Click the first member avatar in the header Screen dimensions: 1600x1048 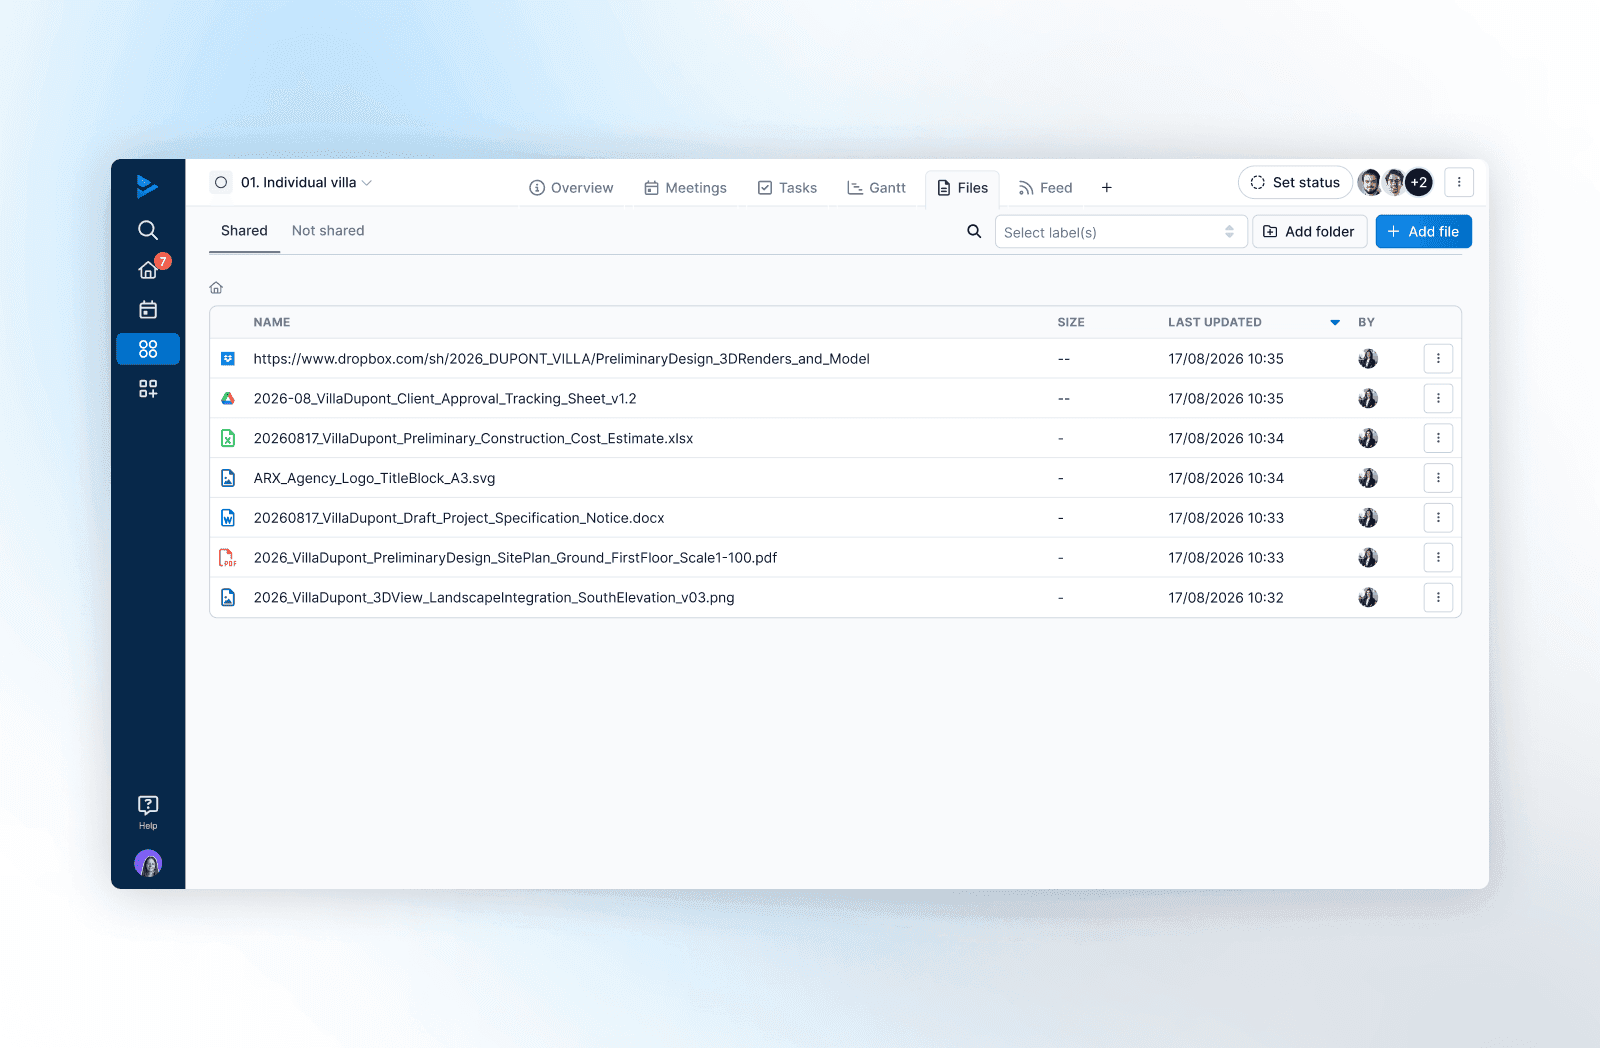pyautogui.click(x=1370, y=182)
